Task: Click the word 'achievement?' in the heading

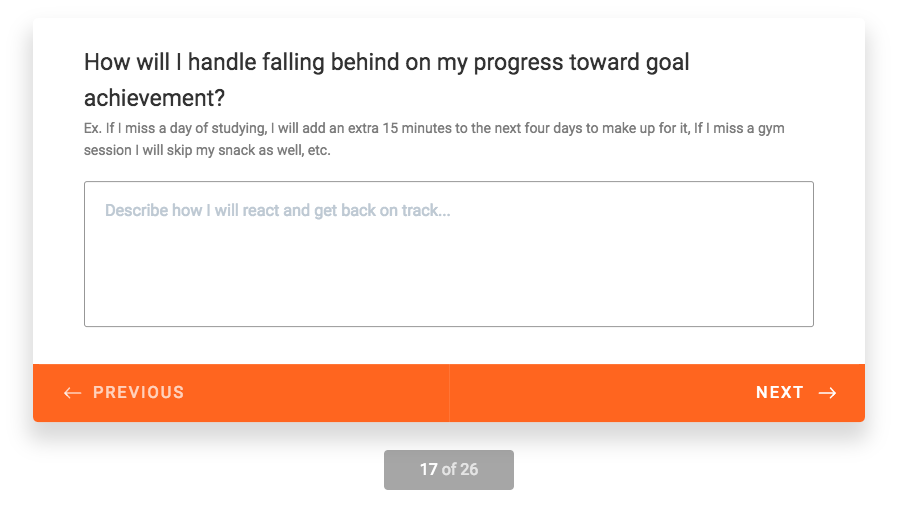Action: tap(155, 98)
